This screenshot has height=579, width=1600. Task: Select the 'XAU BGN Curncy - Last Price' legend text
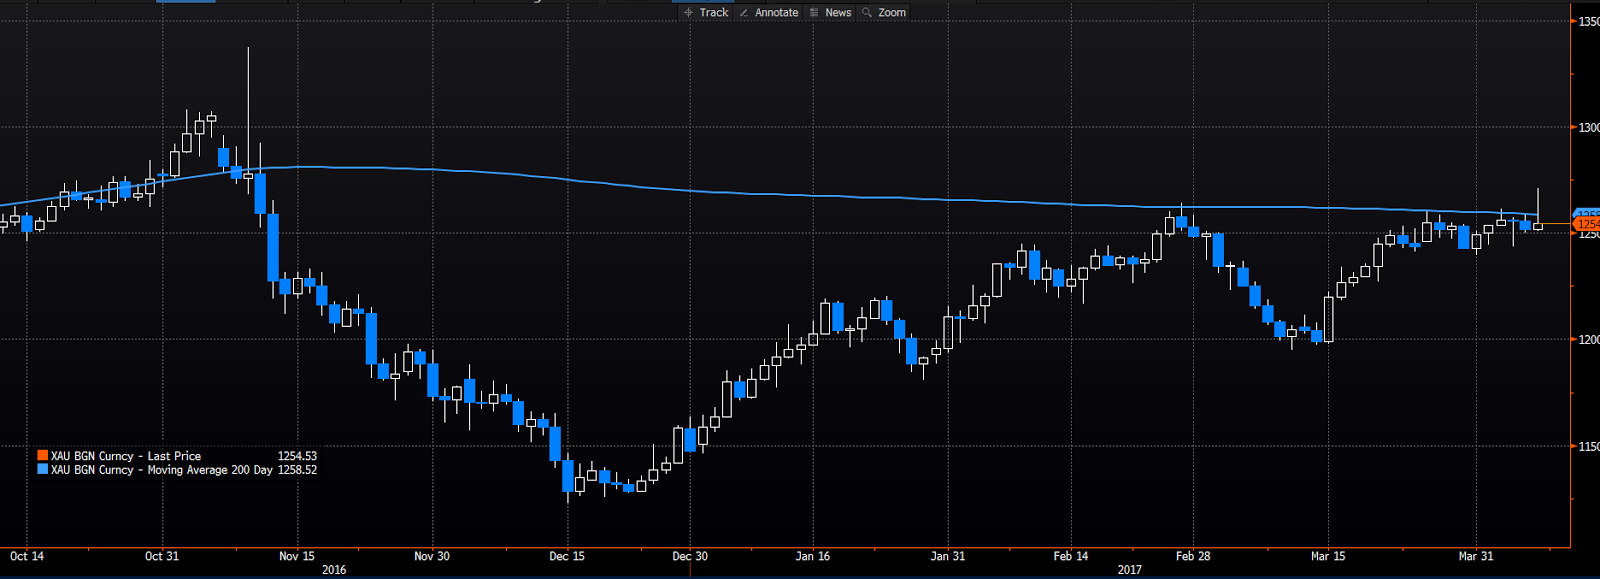[126, 456]
